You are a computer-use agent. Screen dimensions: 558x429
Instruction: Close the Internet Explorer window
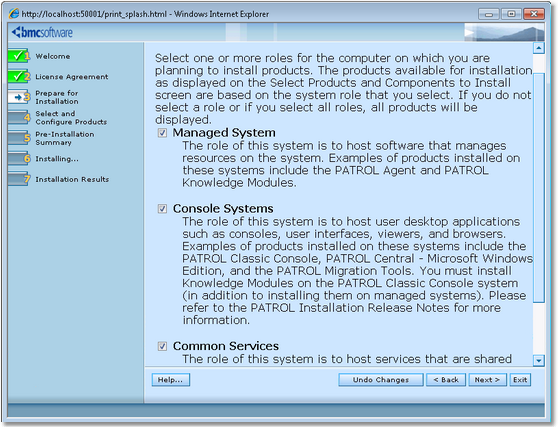pos(534,14)
